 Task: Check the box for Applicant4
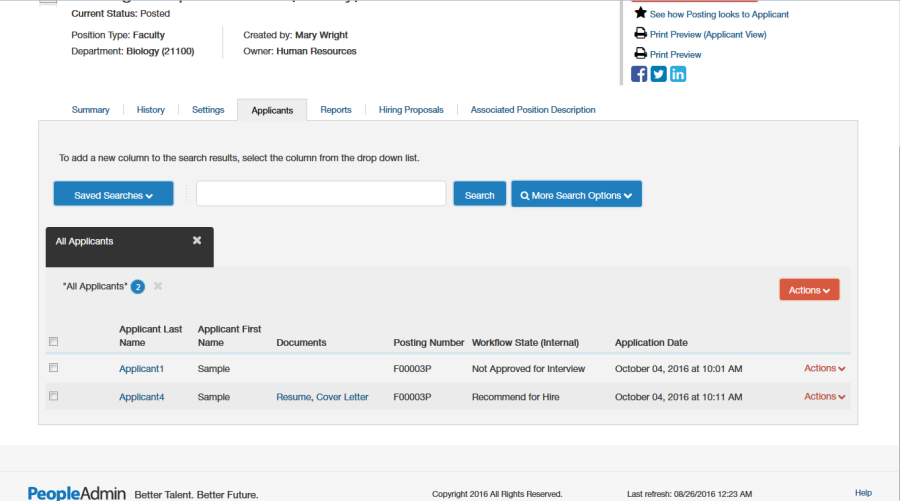54,396
